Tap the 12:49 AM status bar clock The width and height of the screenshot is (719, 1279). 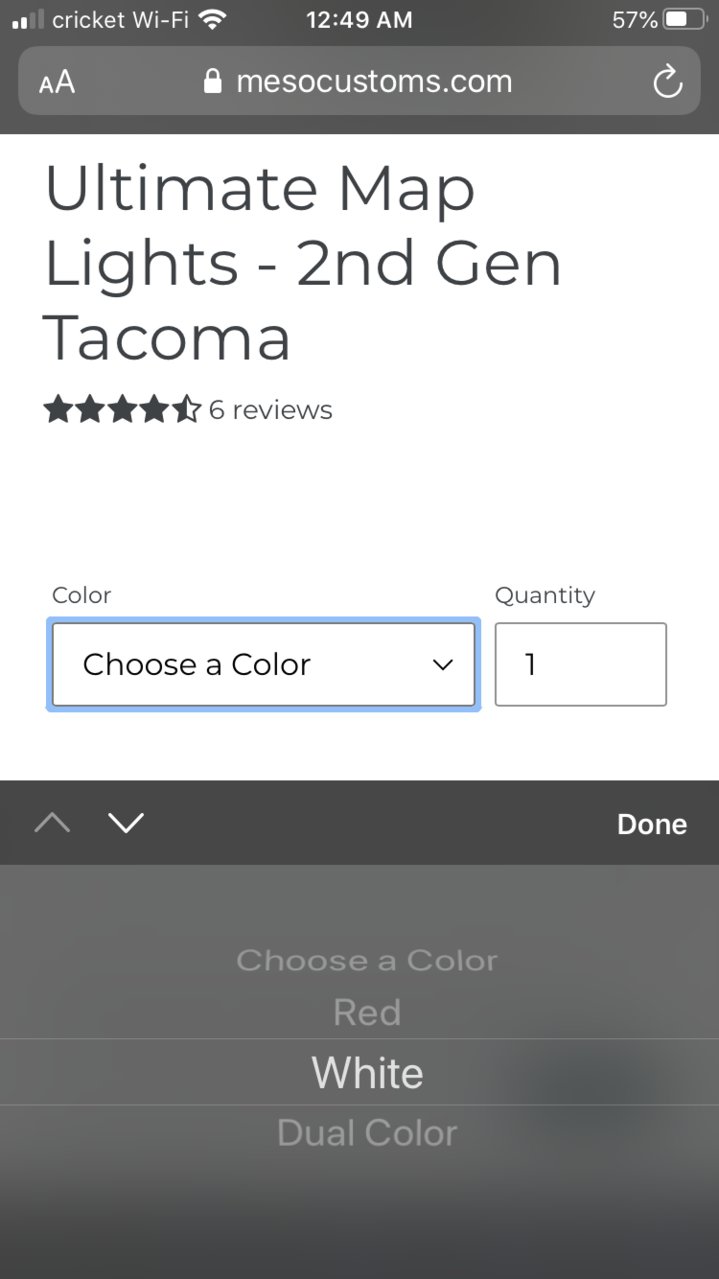[359, 19]
